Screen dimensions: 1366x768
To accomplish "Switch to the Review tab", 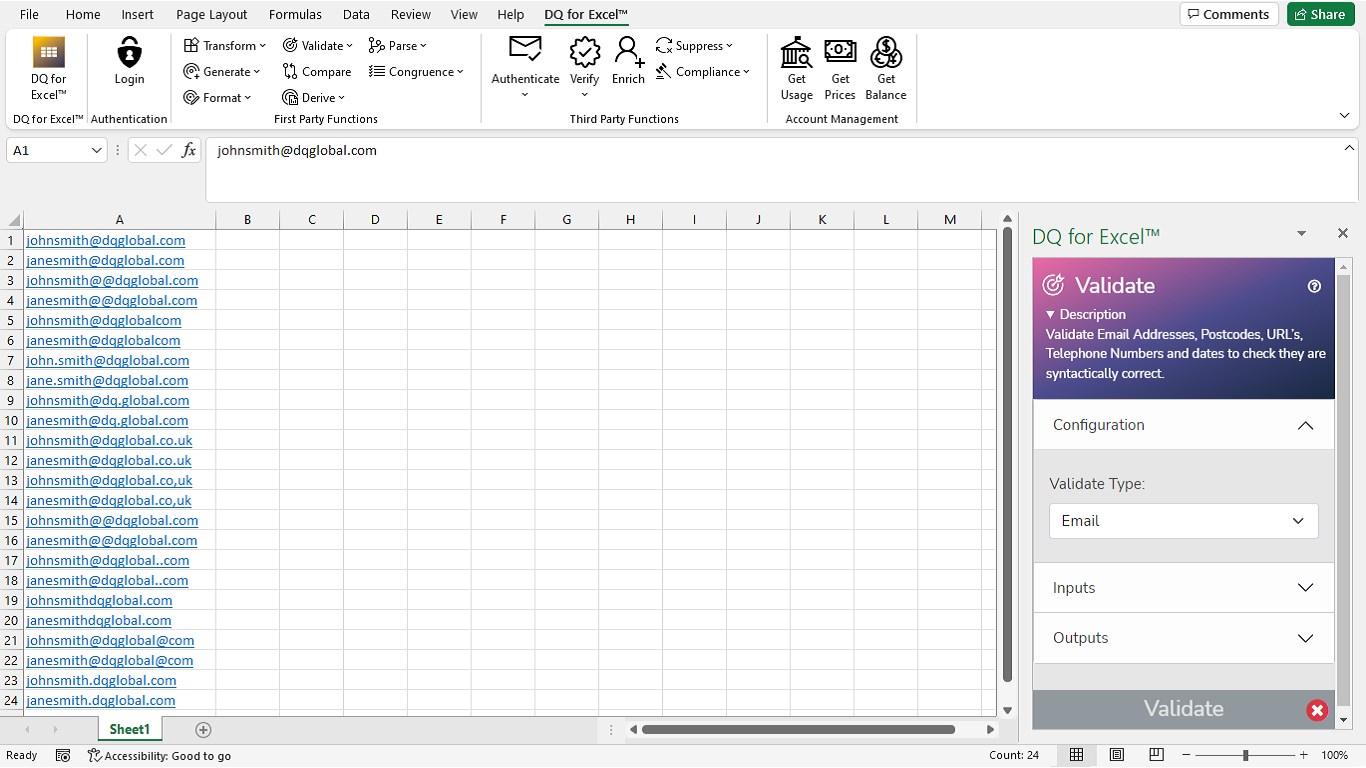I will click(411, 14).
